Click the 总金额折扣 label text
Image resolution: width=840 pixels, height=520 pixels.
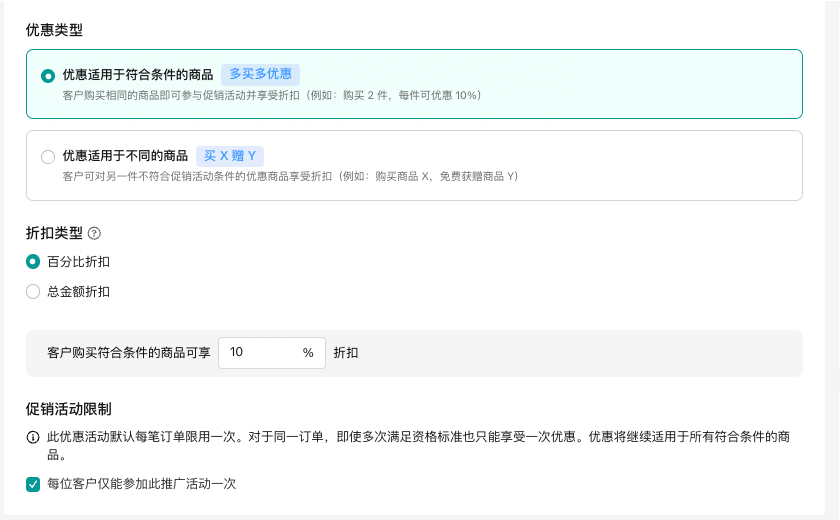(x=79, y=292)
